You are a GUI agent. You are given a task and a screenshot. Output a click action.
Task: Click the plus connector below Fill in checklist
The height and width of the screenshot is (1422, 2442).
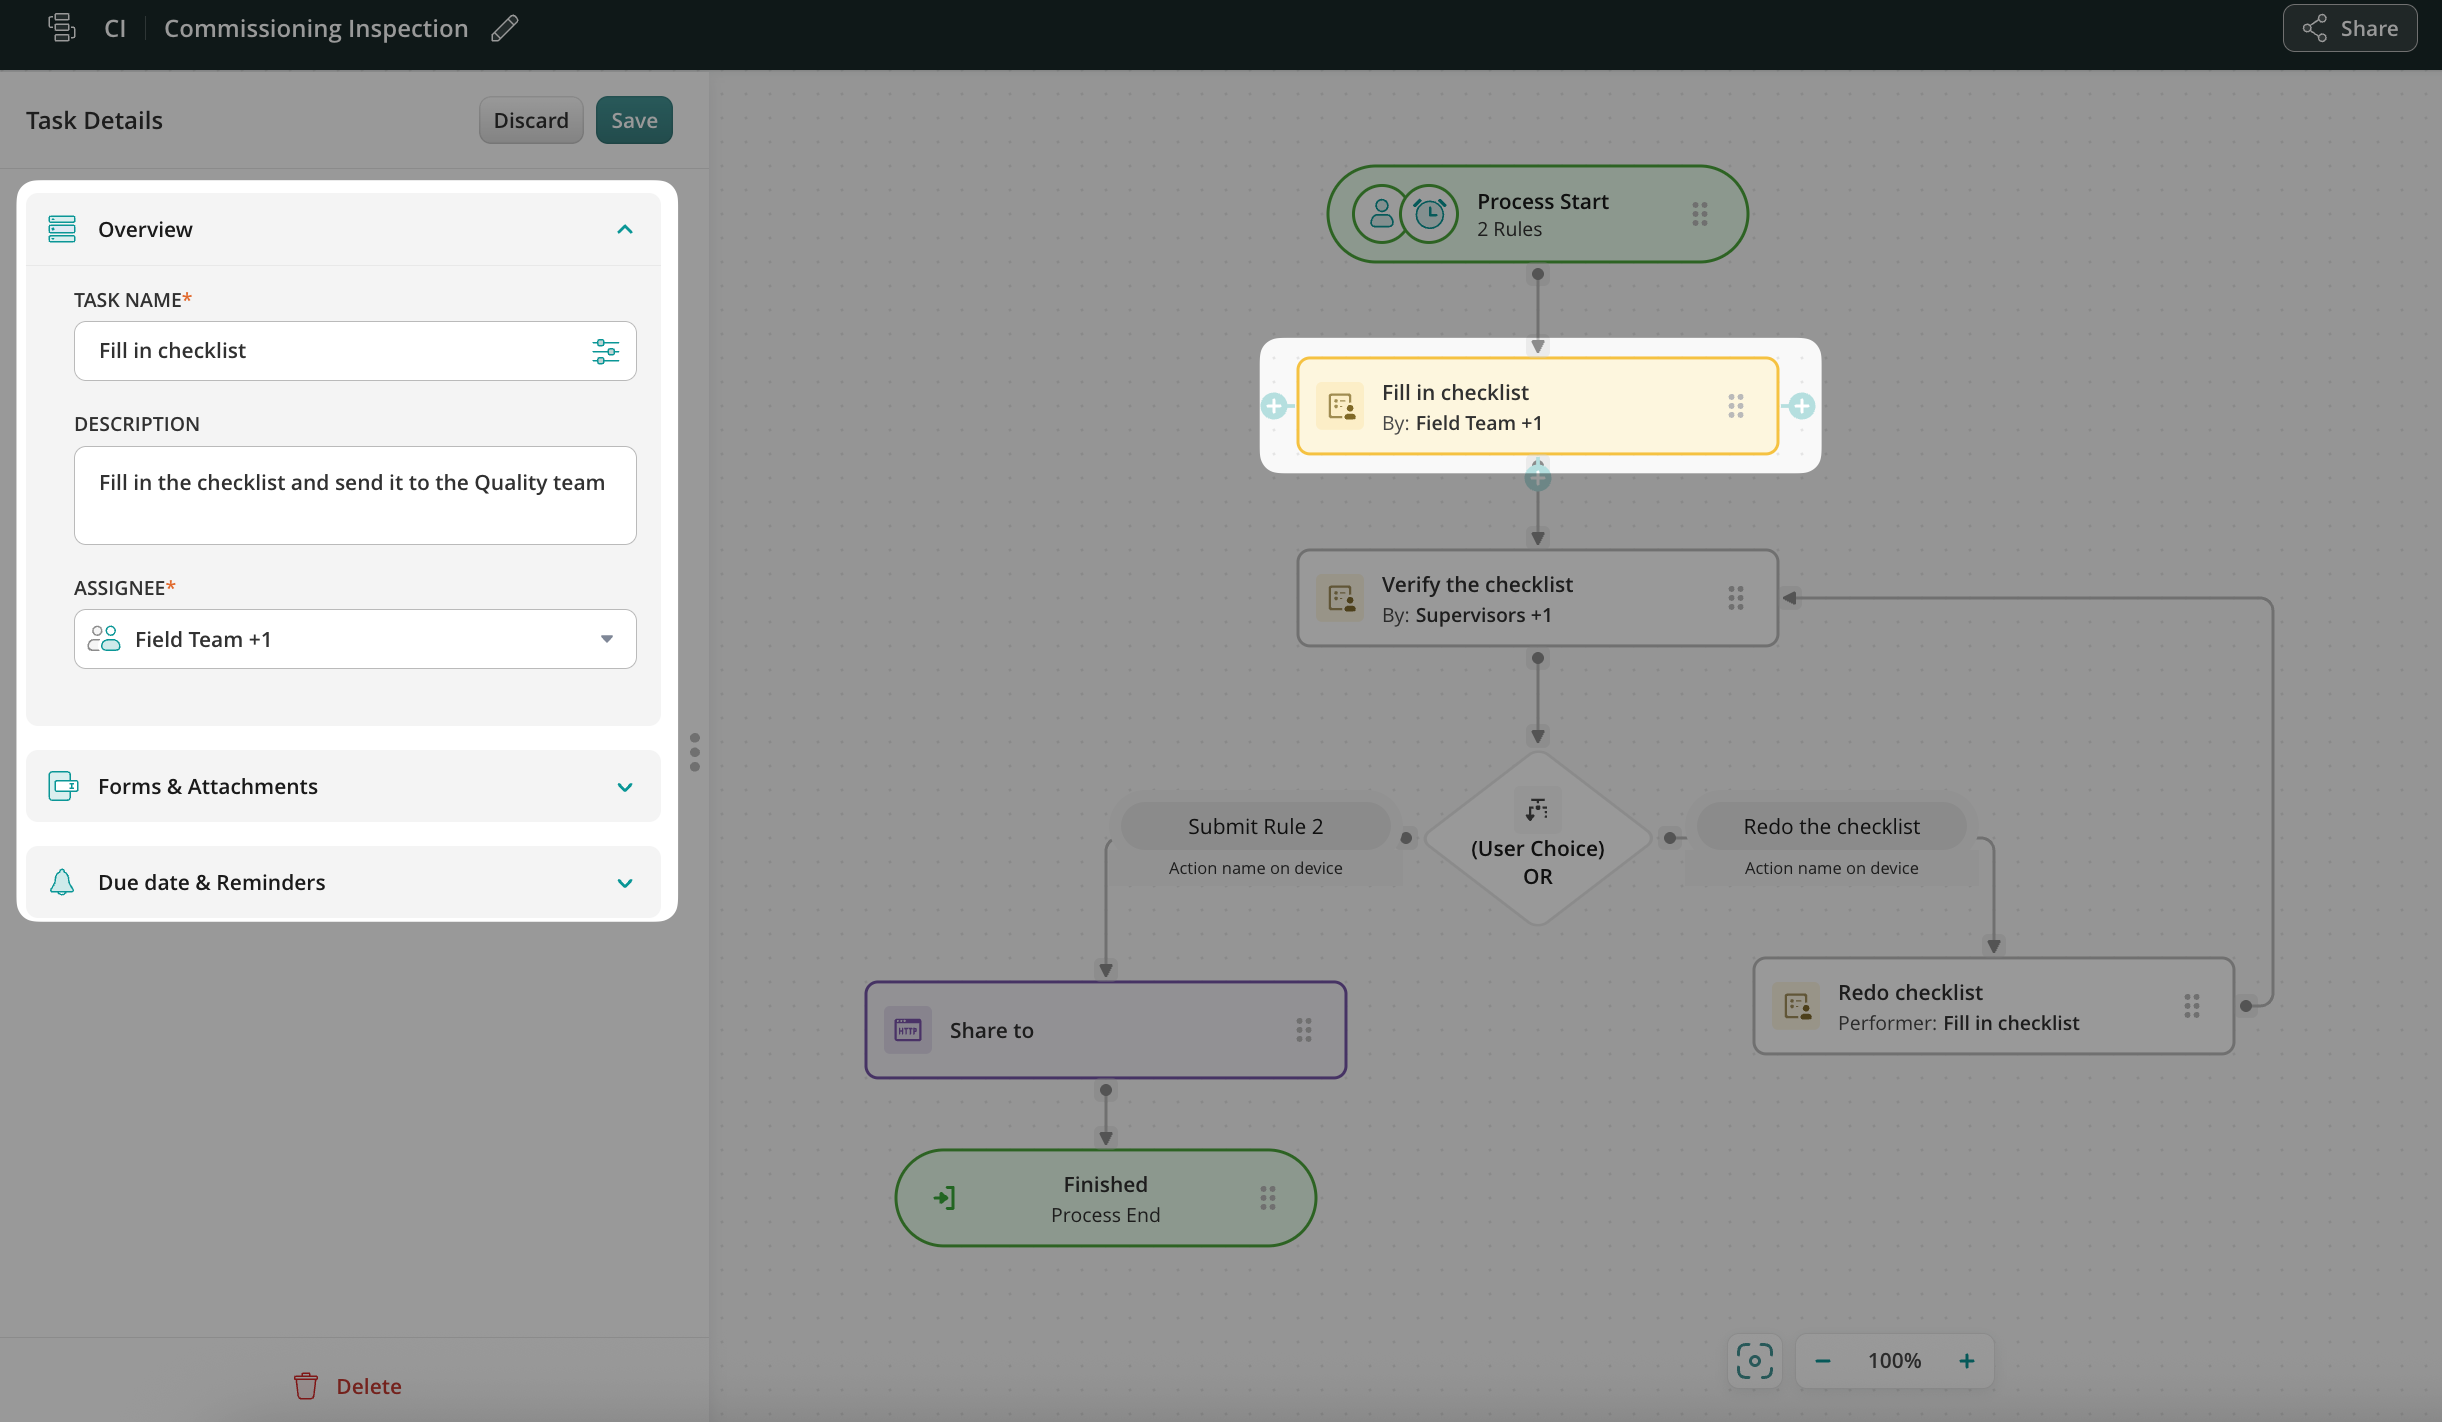pyautogui.click(x=1537, y=478)
